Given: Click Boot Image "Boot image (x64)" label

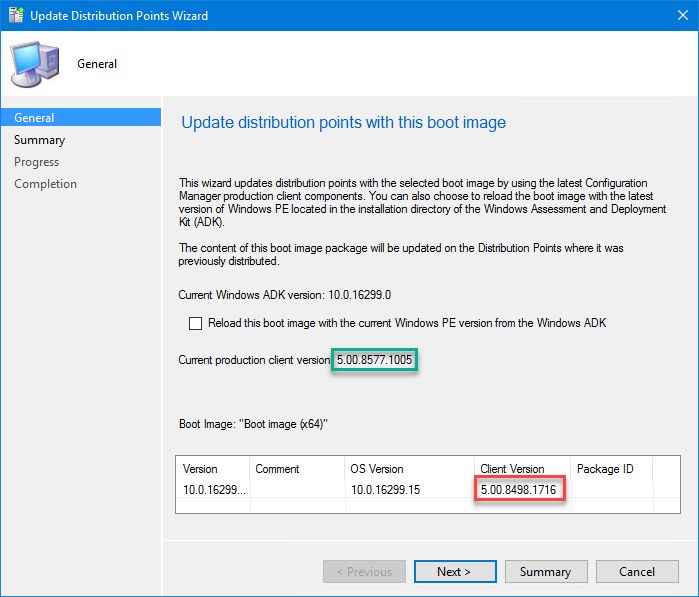Looking at the screenshot, I should pyautogui.click(x=253, y=424).
